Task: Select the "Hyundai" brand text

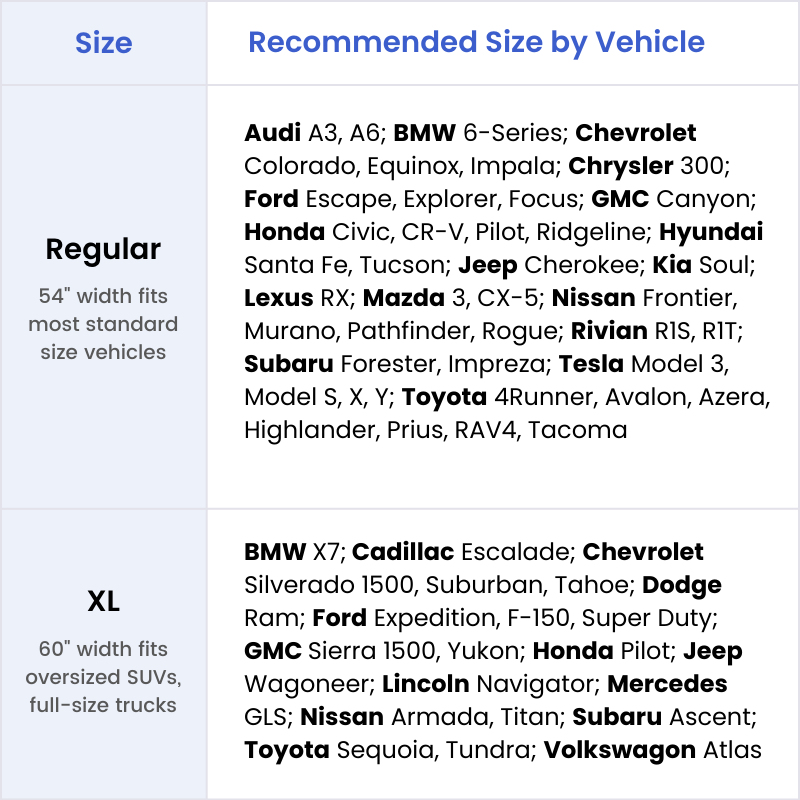Action: 711,232
